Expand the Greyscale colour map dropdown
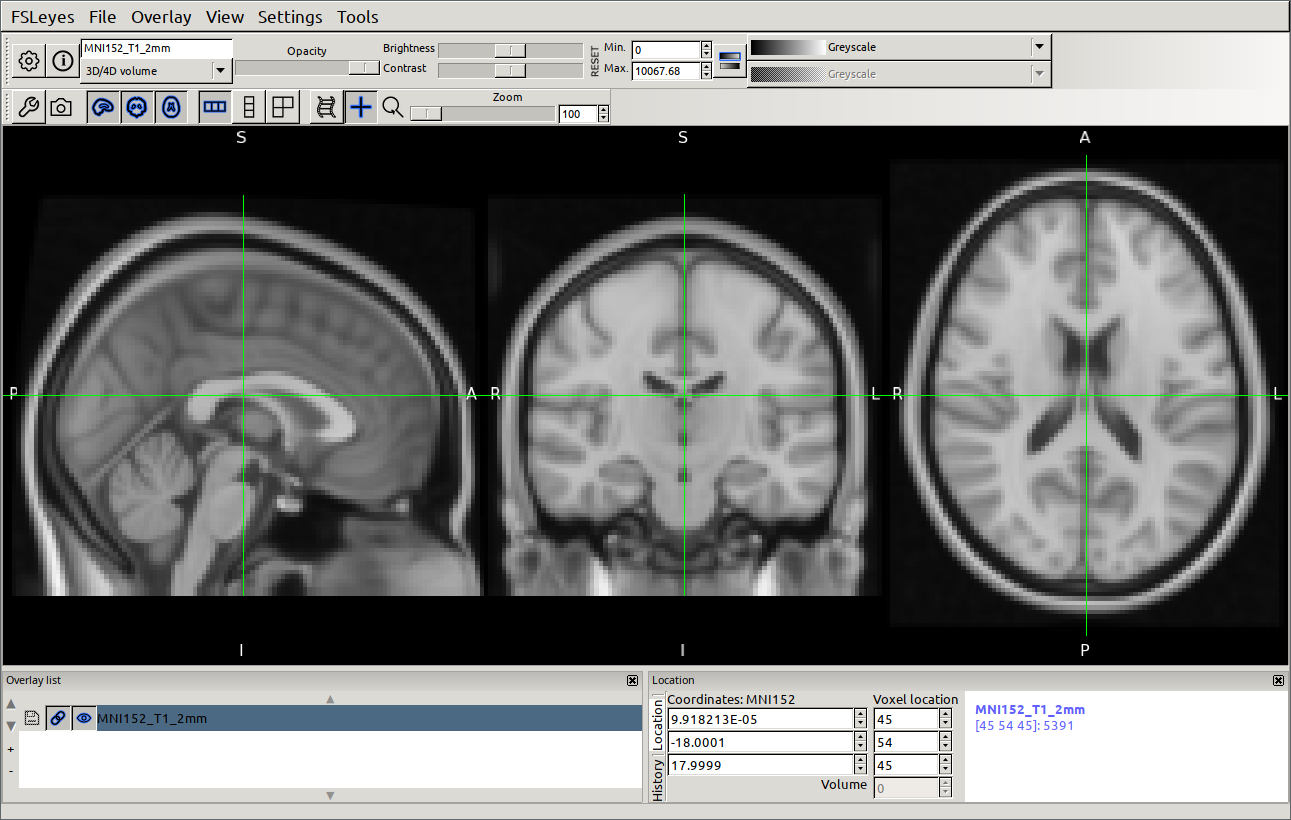The image size is (1291, 820). tap(1039, 47)
